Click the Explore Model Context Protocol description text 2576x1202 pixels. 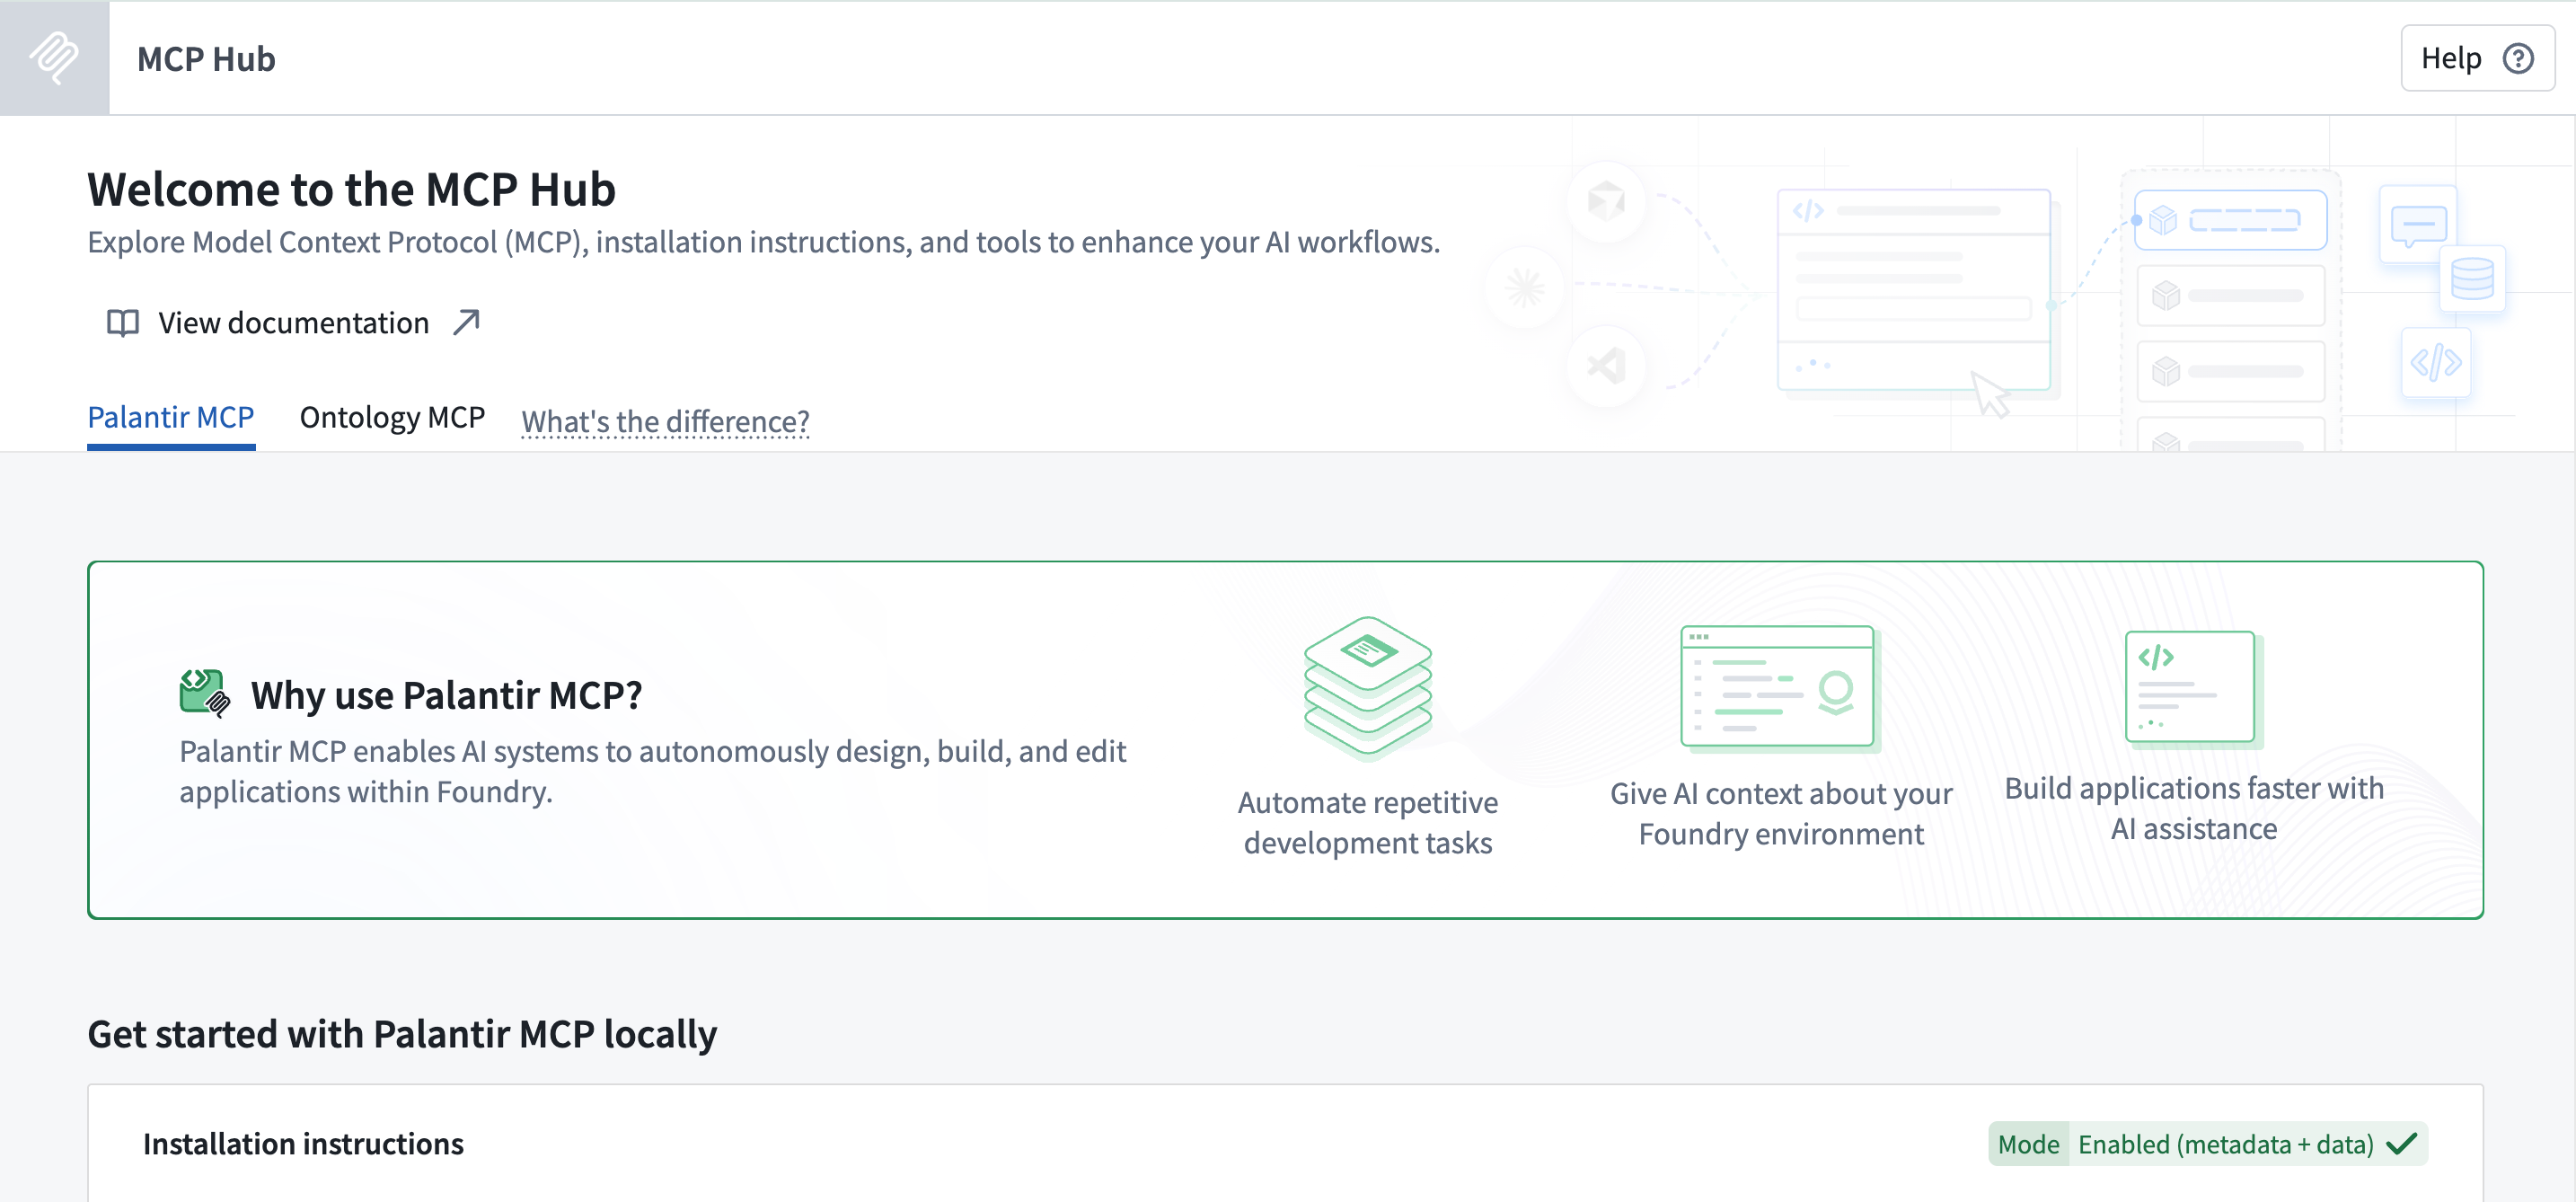pyautogui.click(x=763, y=242)
